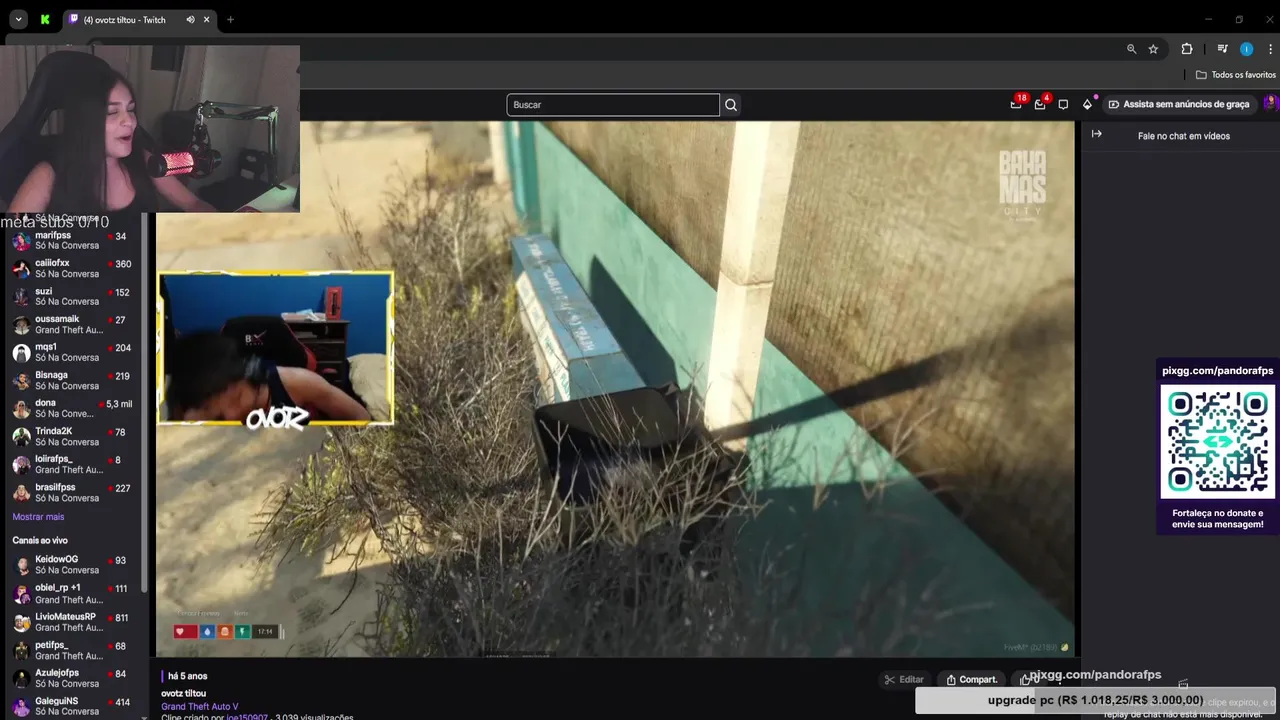The height and width of the screenshot is (720, 1280).
Task: Expand the tab search dropdown arrow
Action: point(18,19)
